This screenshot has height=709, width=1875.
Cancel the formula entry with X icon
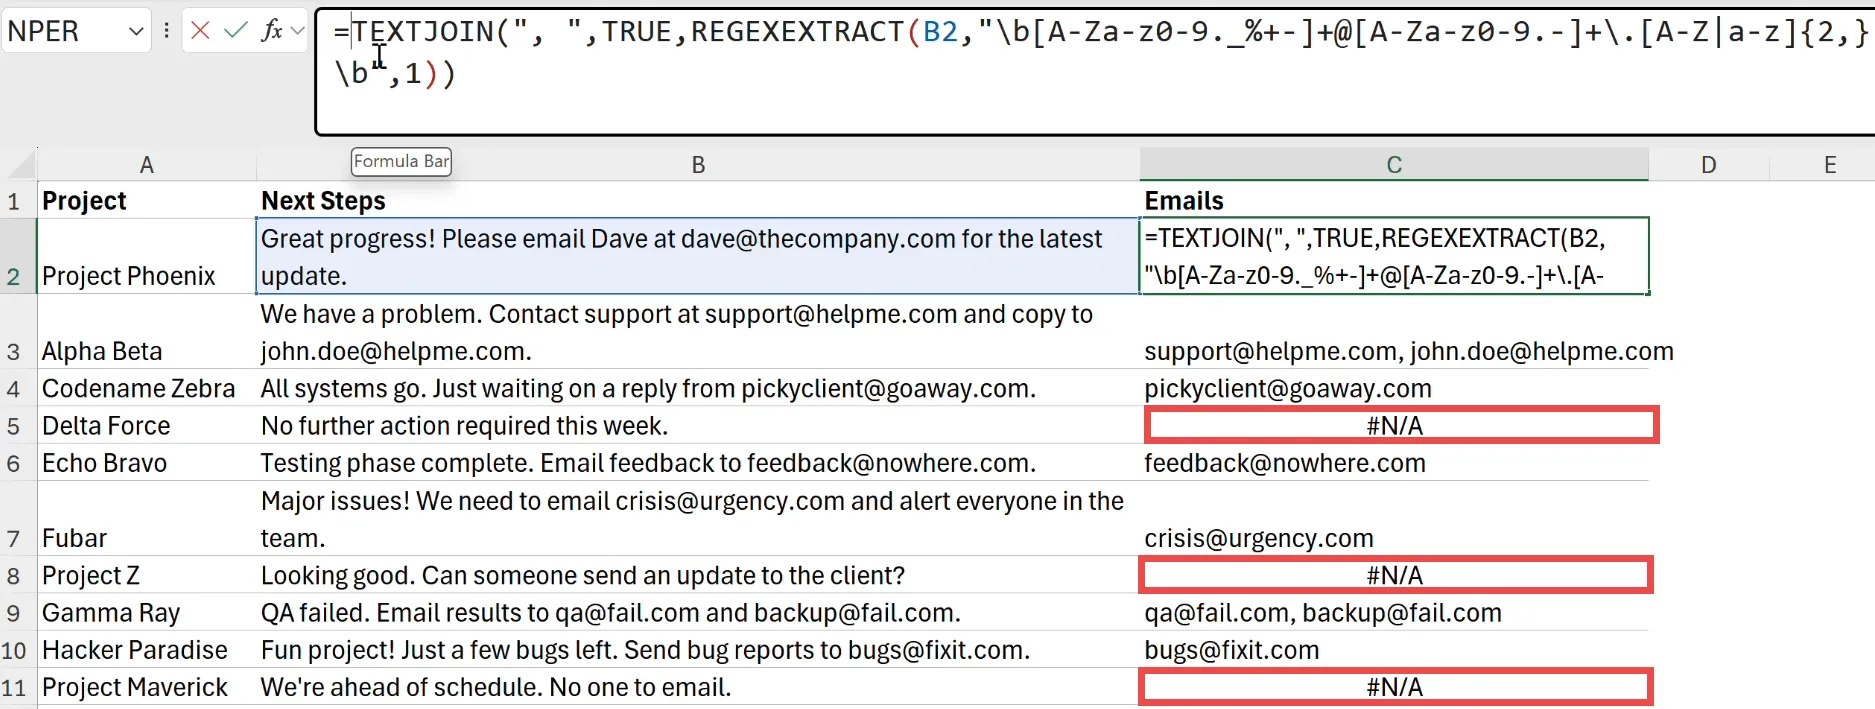(x=200, y=31)
